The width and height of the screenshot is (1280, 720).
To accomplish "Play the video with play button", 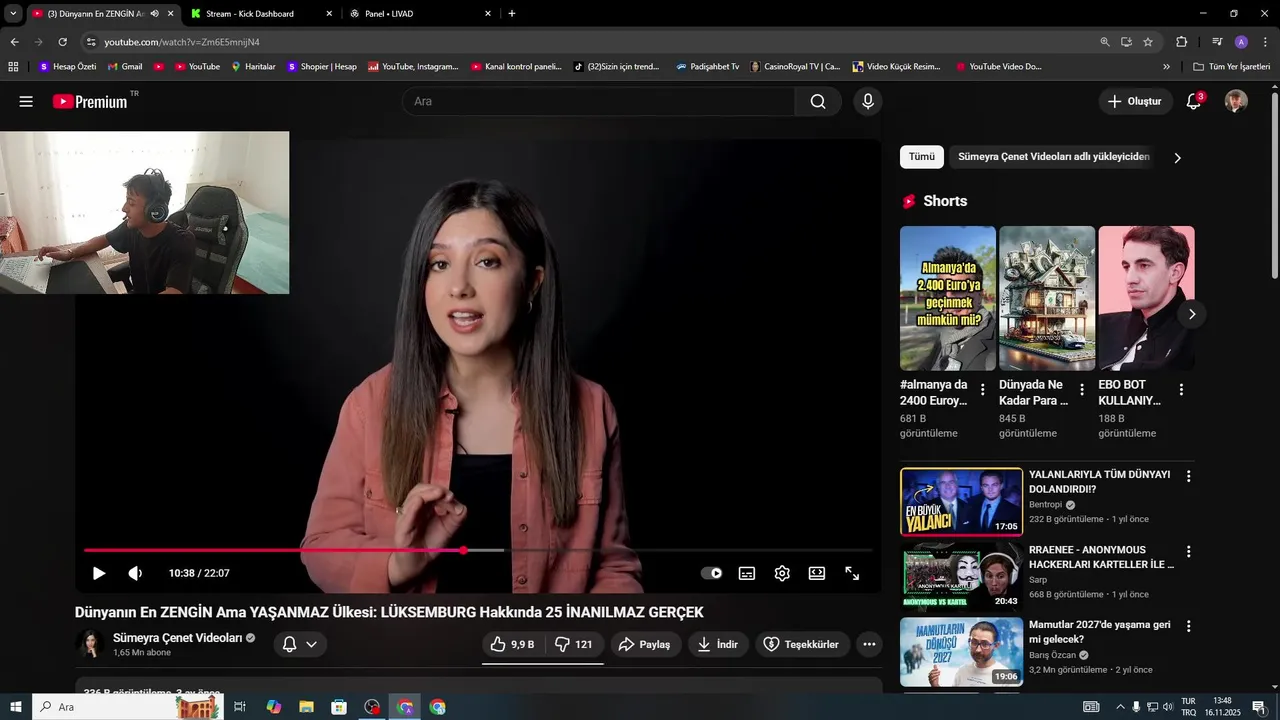I will tap(99, 573).
